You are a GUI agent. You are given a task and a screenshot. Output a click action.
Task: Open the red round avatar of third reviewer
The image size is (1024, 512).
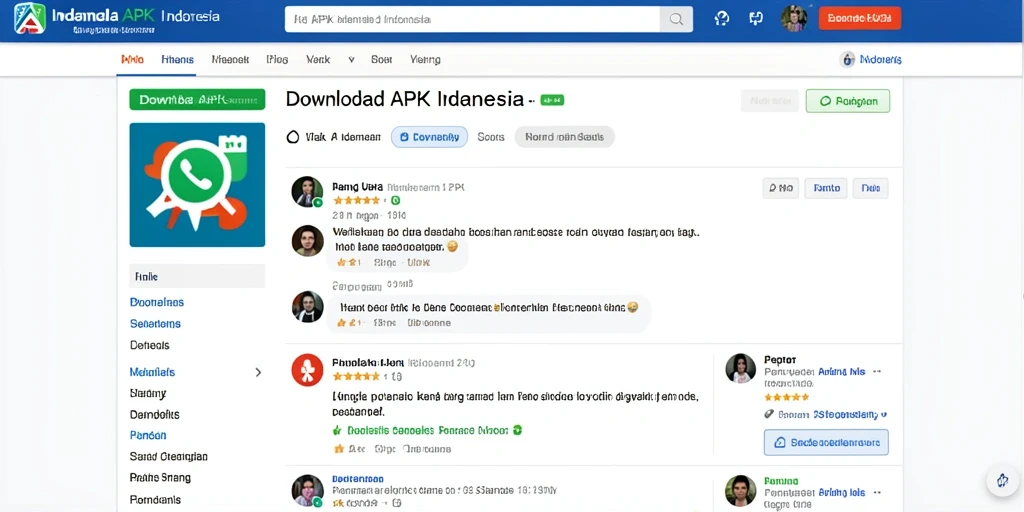(x=308, y=370)
